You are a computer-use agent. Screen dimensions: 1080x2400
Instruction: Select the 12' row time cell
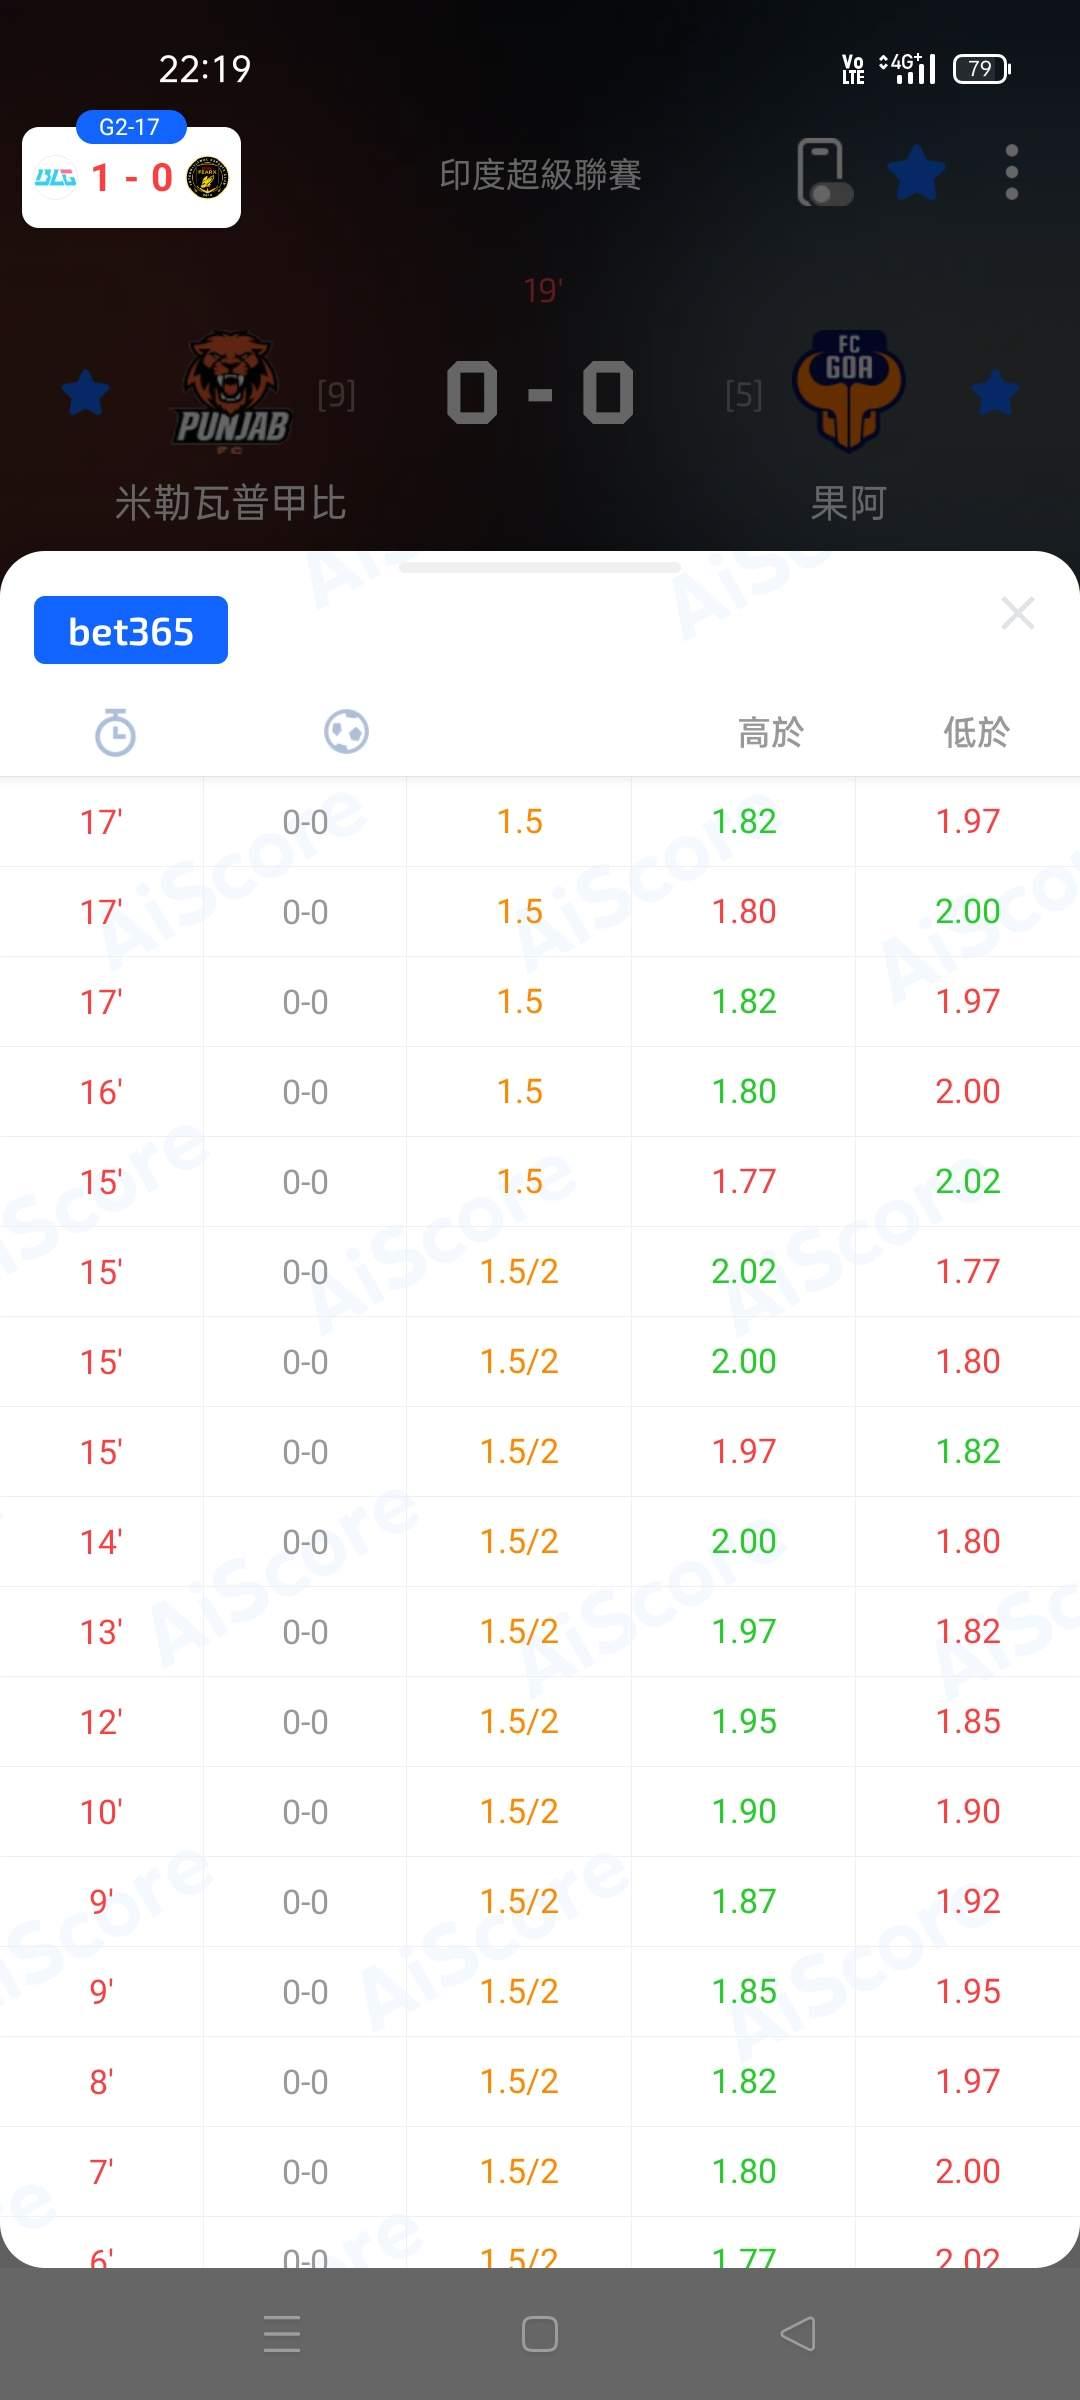101,1721
